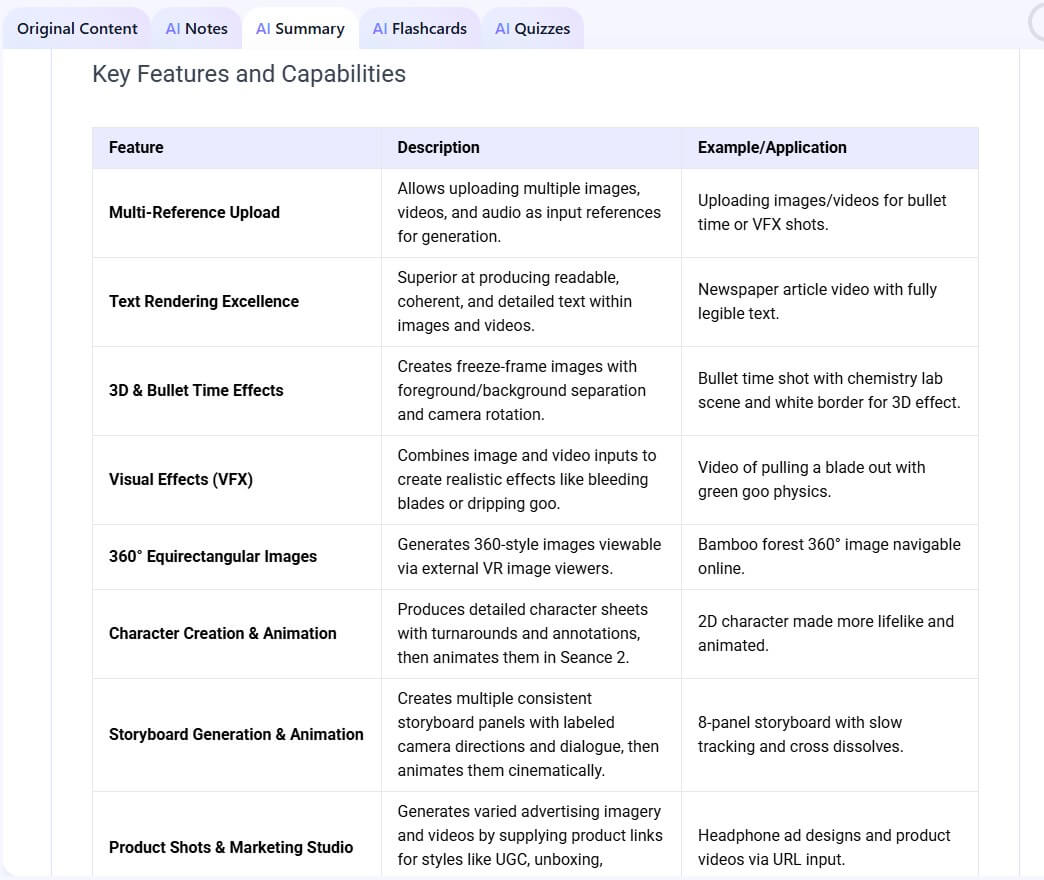The width and height of the screenshot is (1044, 880).
Task: Click the Description column header
Action: (x=438, y=147)
